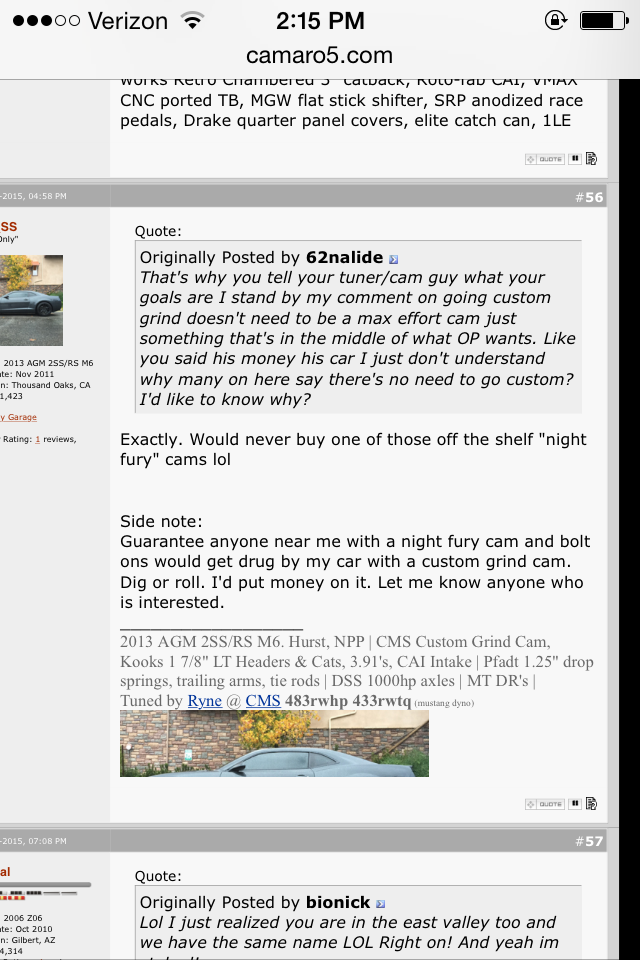Open the poster's Camaro avatar image
The image size is (640, 960).
click(30, 300)
